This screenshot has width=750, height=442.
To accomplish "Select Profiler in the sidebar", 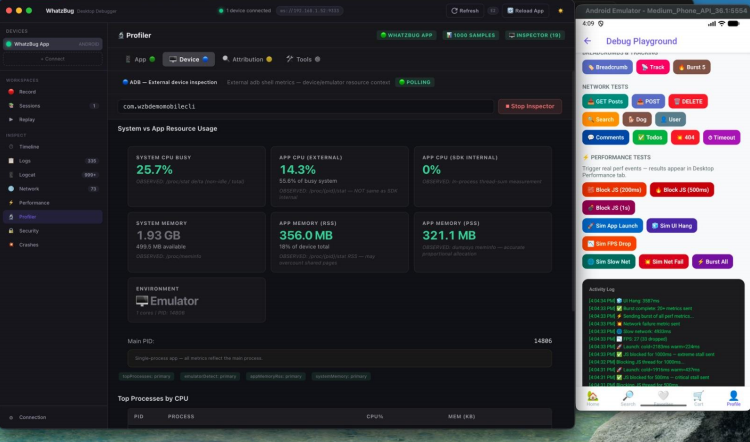I will (53, 217).
